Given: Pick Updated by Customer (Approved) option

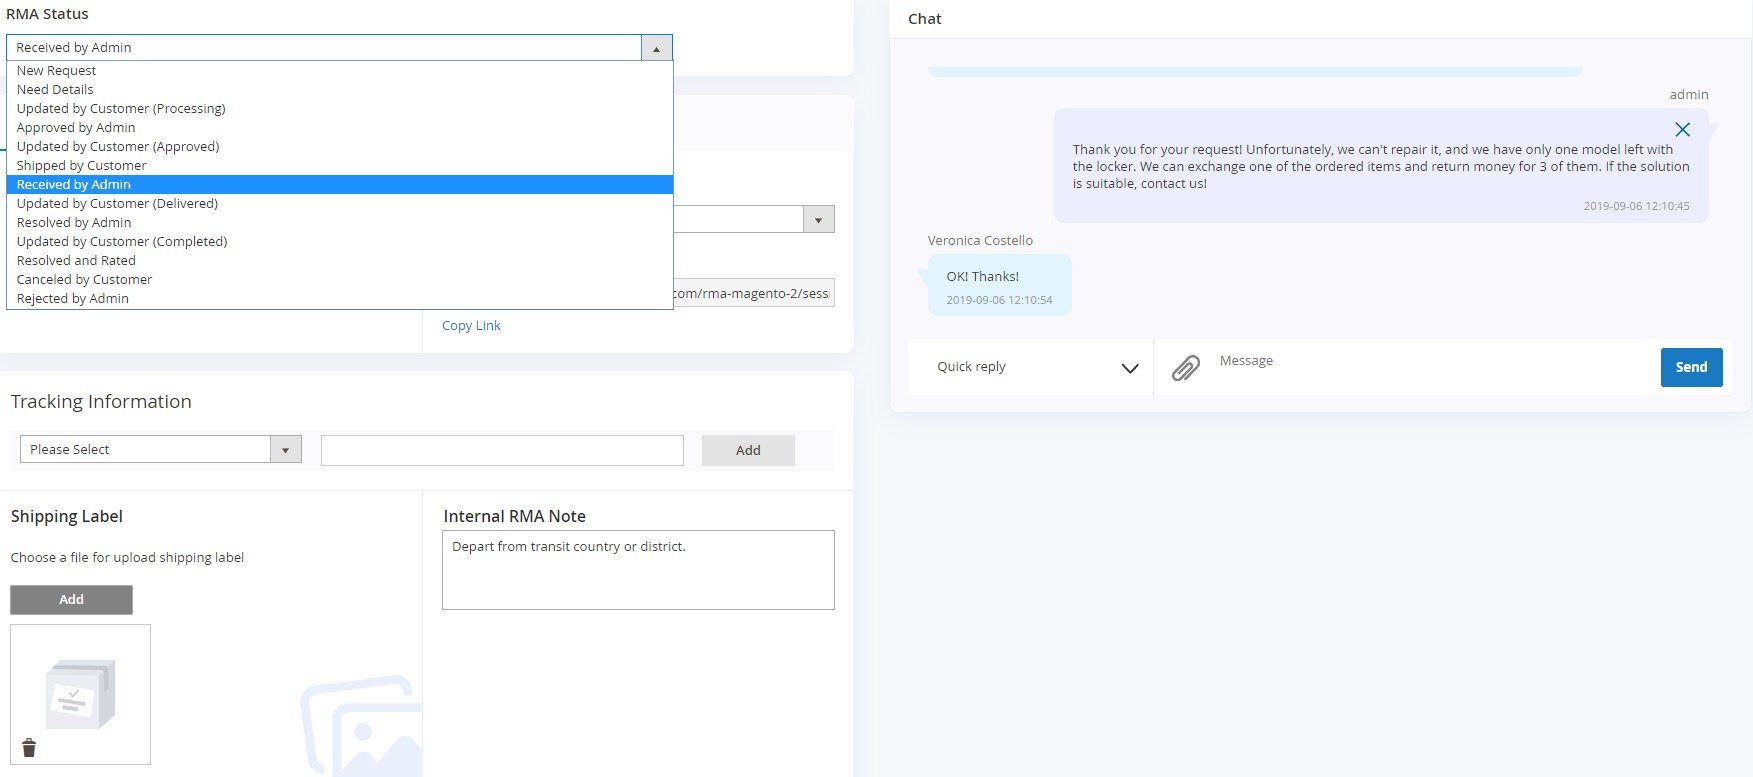Looking at the screenshot, I should click(x=340, y=147).
